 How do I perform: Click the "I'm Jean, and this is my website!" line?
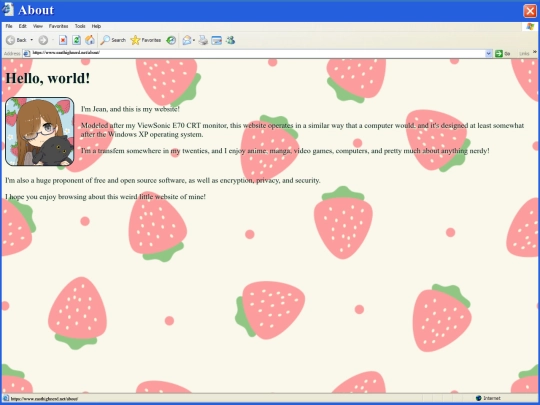(130, 109)
